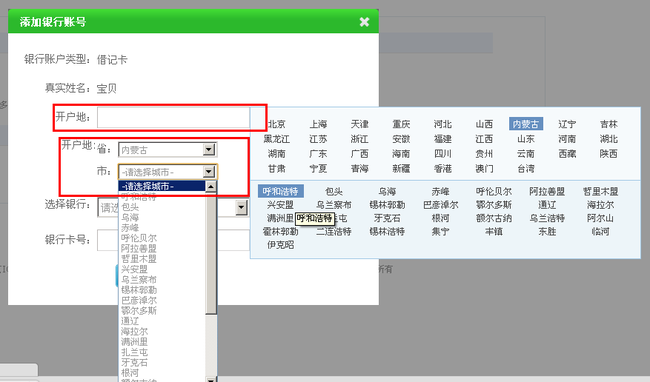This screenshot has width=650, height=382.
Task: Choose 鄂尔多斯 in the city dropdown list
Action: [139, 310]
